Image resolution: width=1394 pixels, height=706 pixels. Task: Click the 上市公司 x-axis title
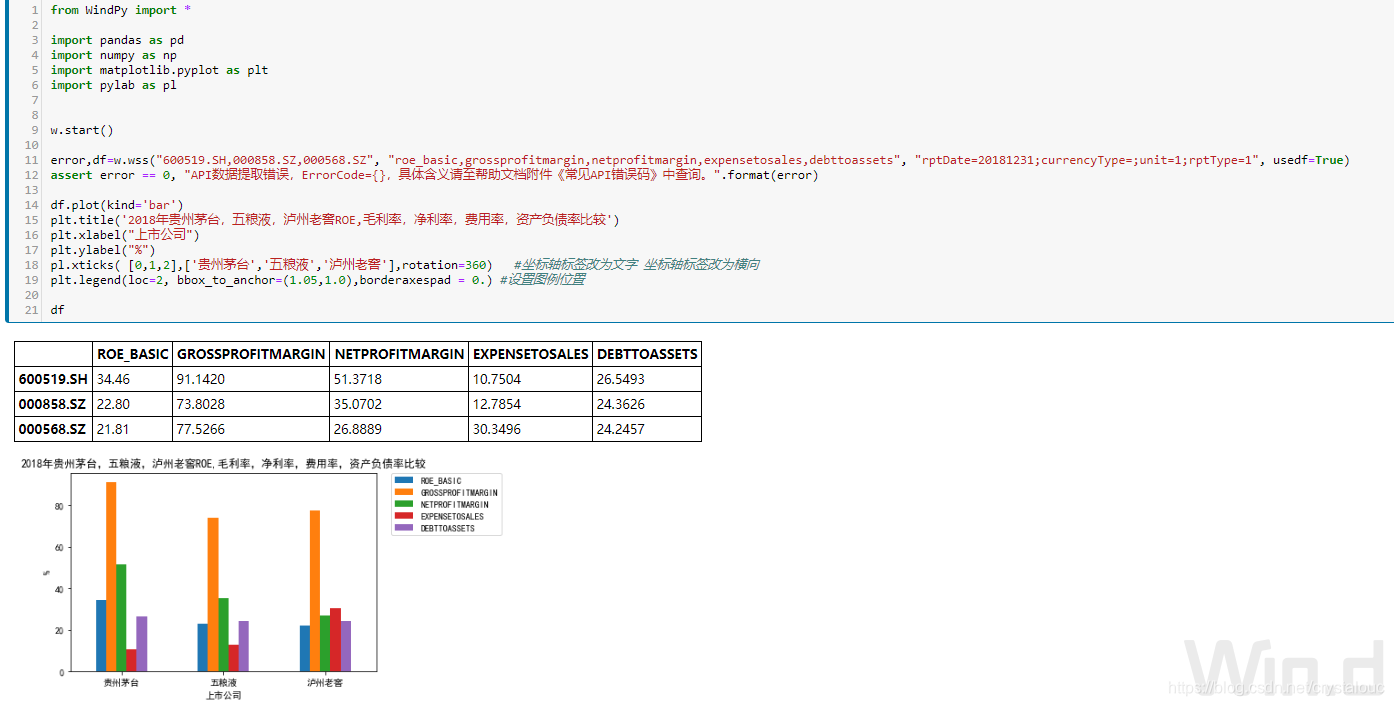[223, 695]
